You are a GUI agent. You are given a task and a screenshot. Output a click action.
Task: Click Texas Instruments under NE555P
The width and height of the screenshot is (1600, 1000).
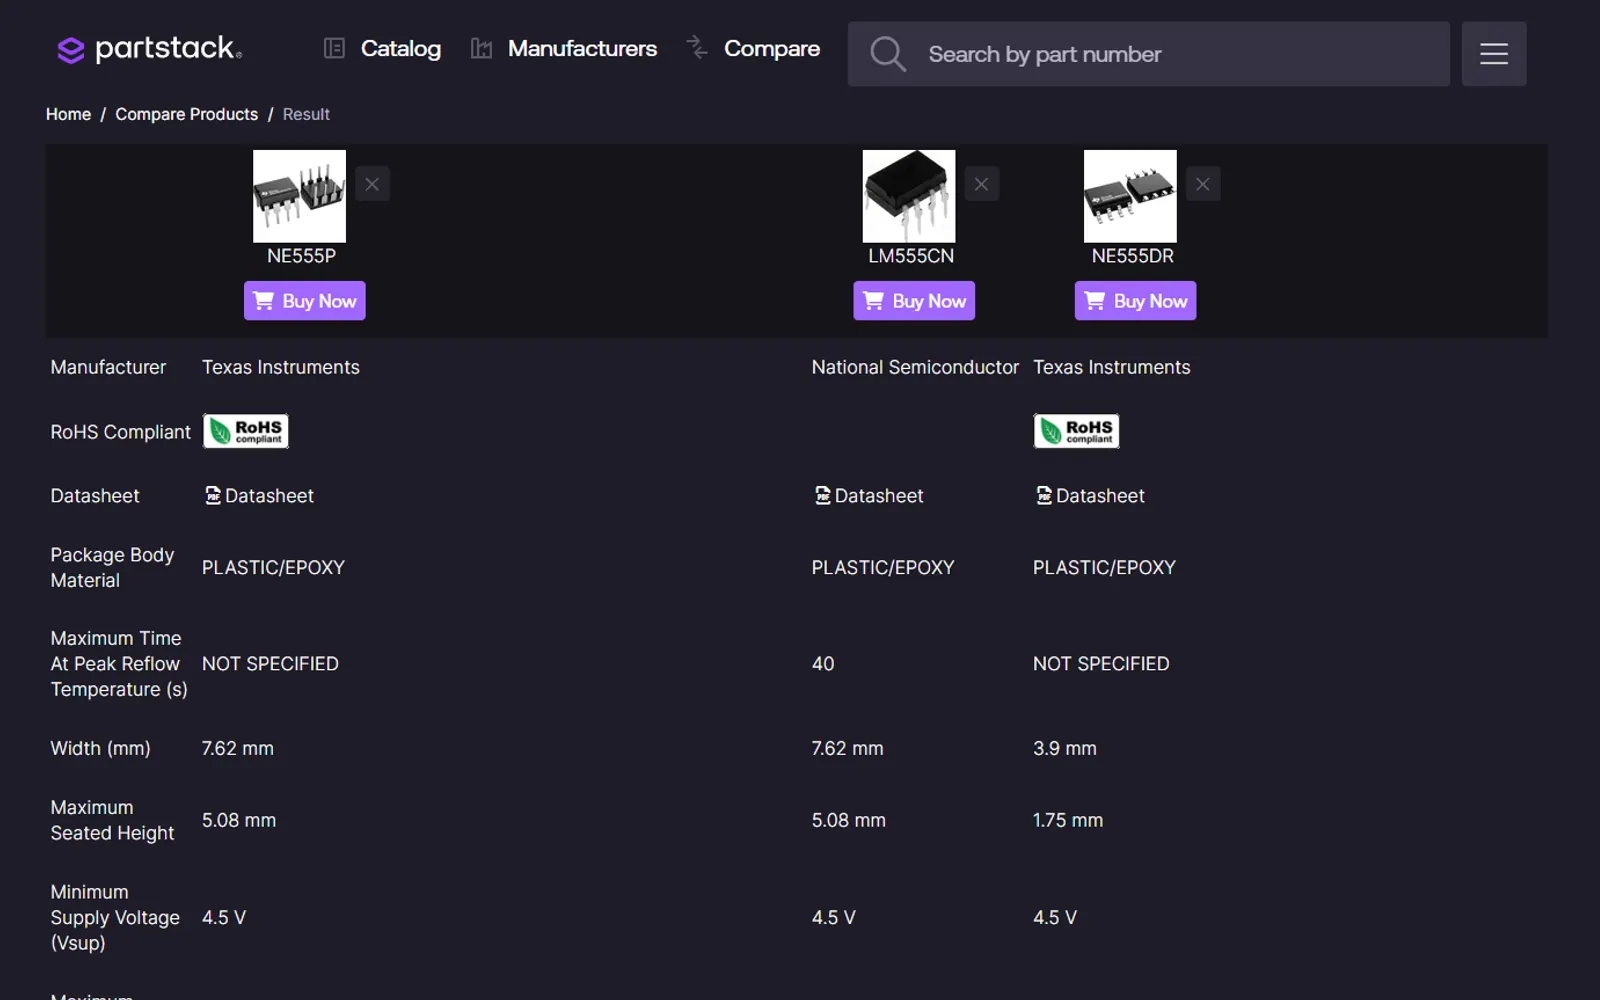[281, 367]
